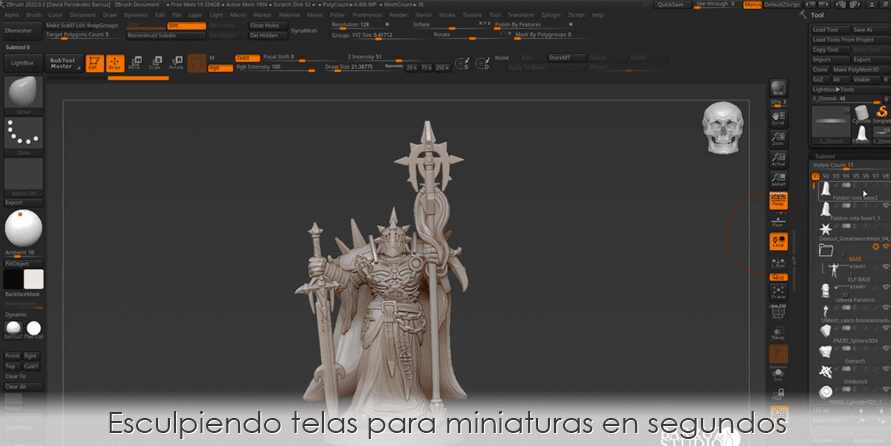891x446 pixels.
Task: Expand the subtool folder icon
Action: (826, 250)
